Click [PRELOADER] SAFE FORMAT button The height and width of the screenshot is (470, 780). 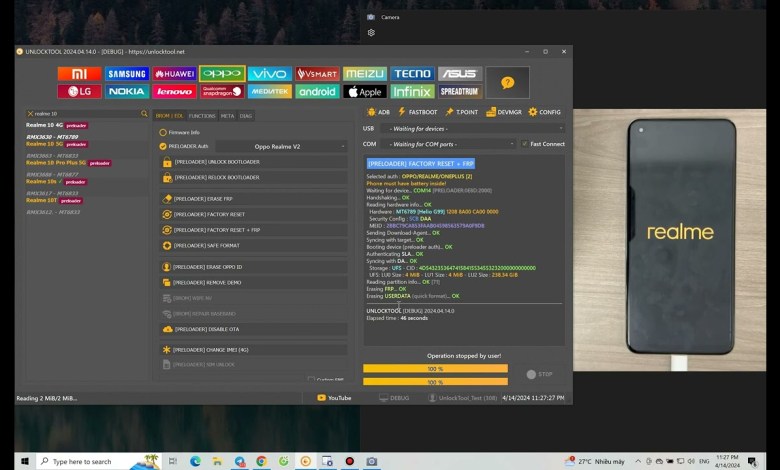[254, 246]
